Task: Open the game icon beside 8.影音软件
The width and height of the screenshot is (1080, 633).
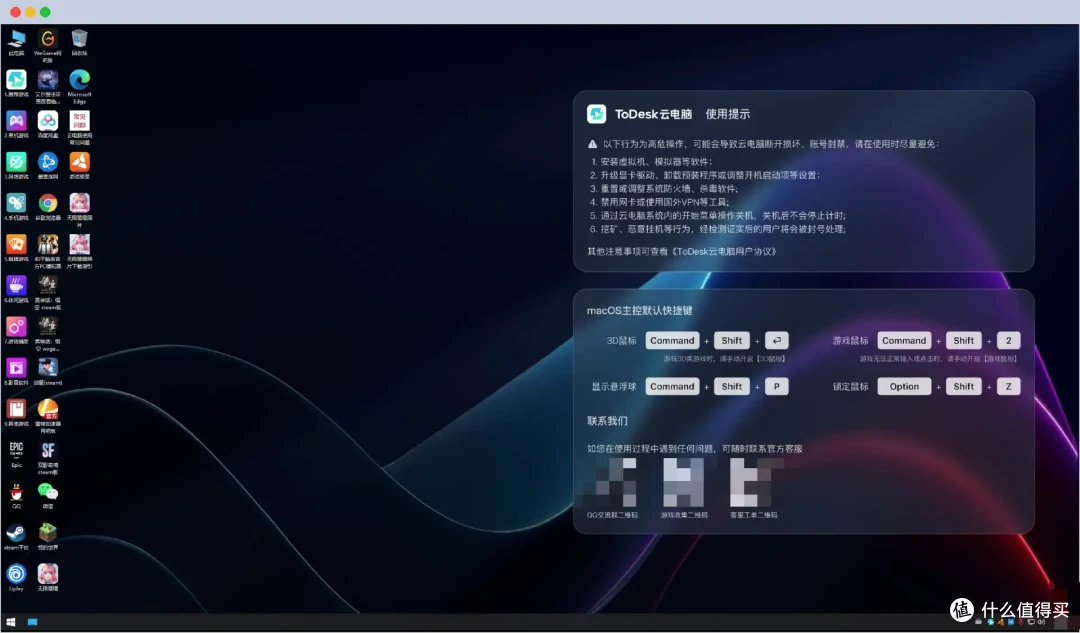Action: coord(48,368)
